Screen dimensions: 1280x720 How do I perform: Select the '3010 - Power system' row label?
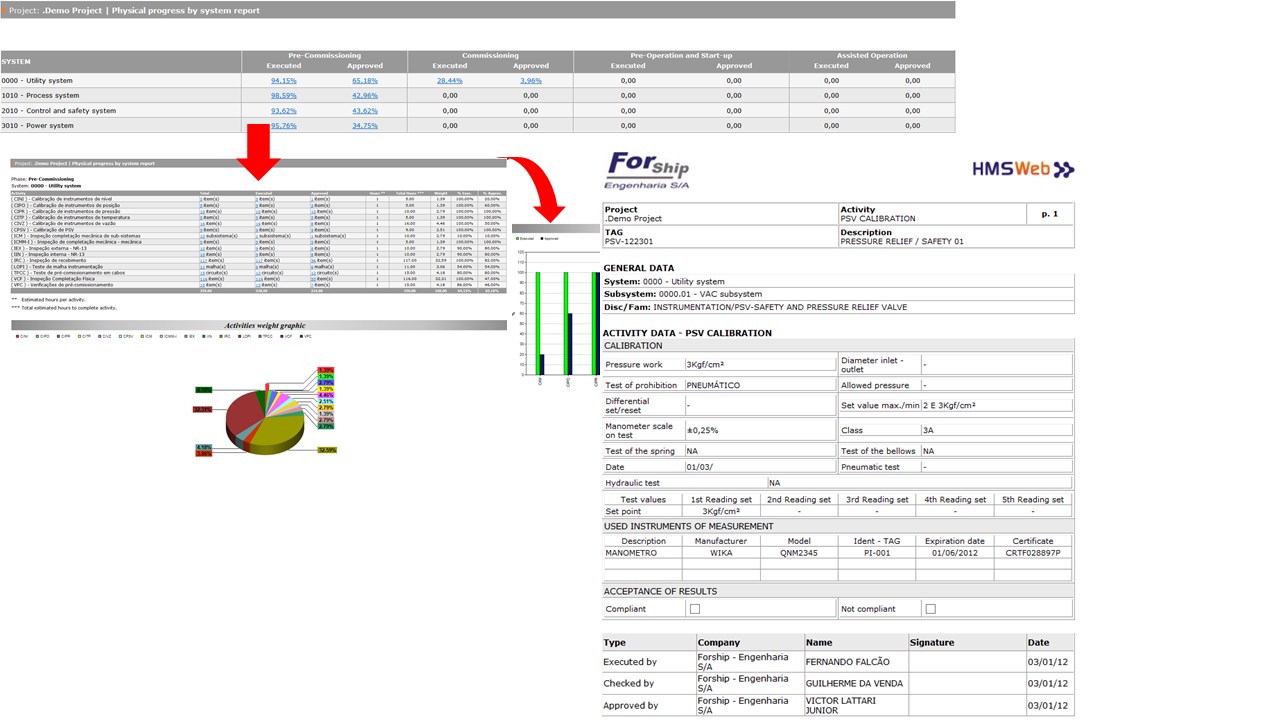pos(38,125)
